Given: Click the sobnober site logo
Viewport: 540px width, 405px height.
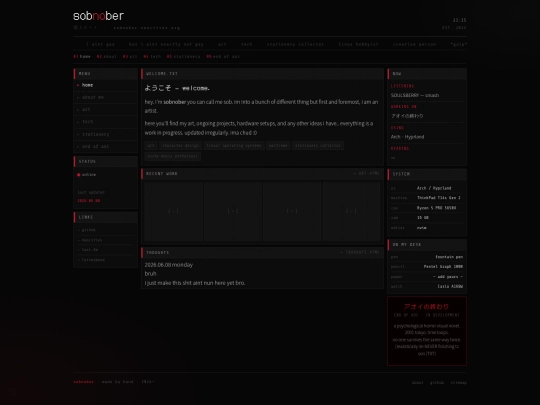Looking at the screenshot, I should click(x=98, y=16).
